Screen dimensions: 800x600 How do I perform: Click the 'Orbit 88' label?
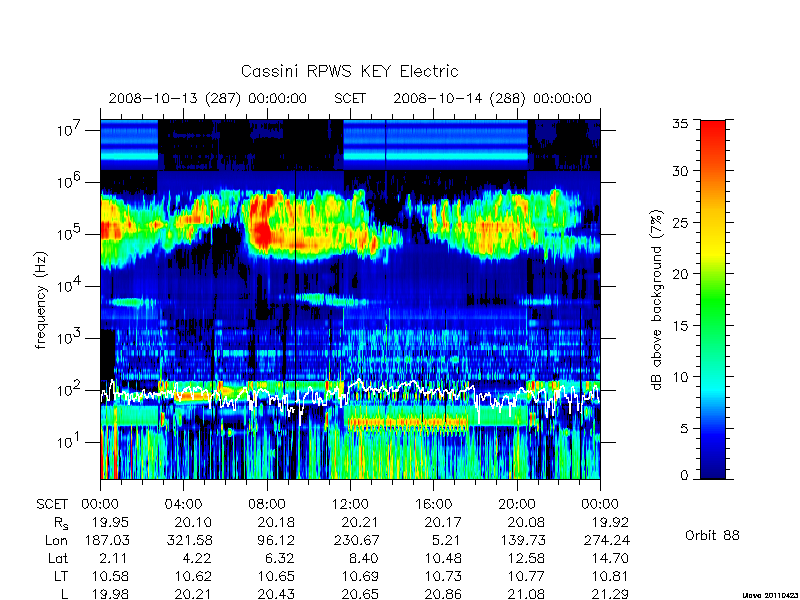pos(712,535)
